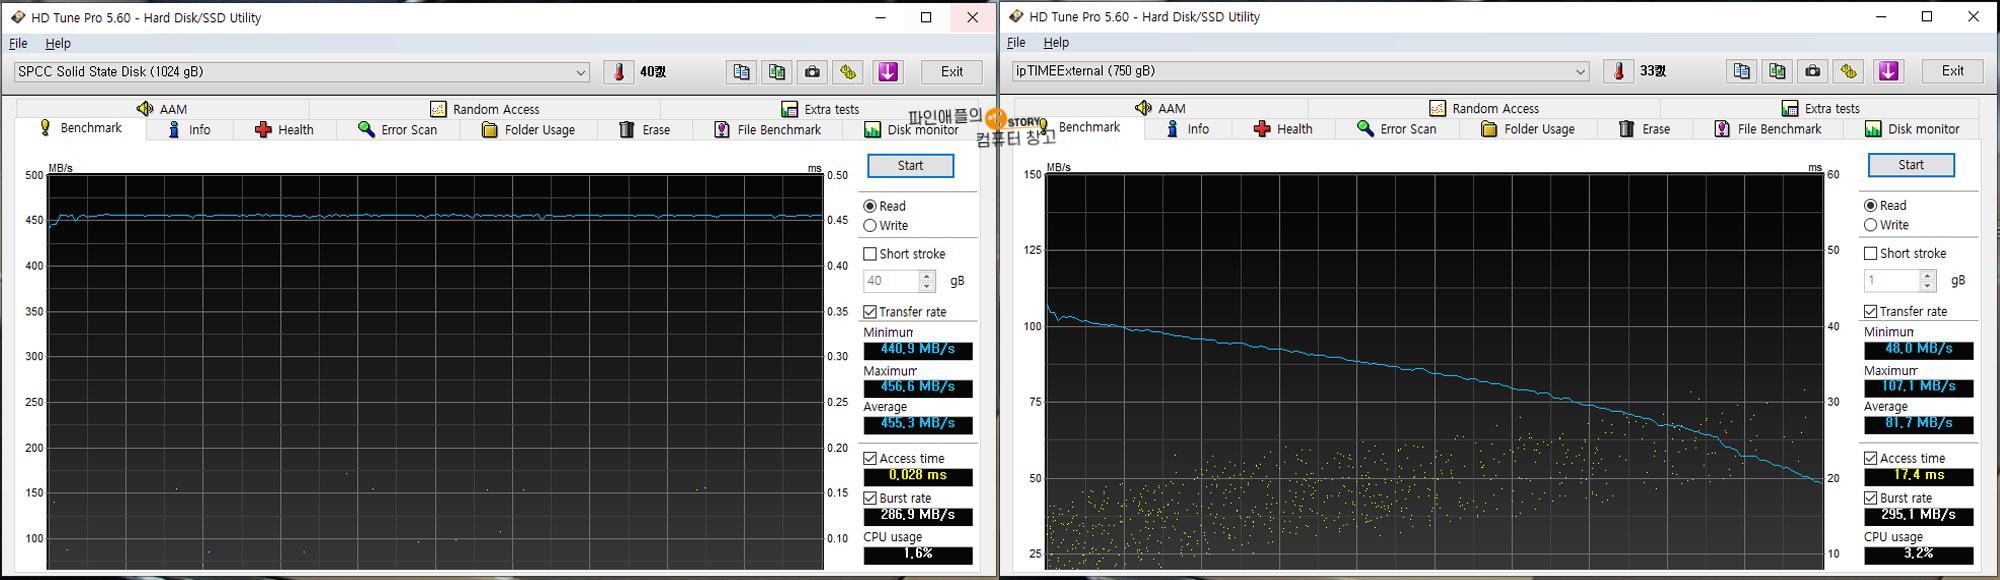Start benchmark in SPCC window
2000x580 pixels.
(910, 166)
